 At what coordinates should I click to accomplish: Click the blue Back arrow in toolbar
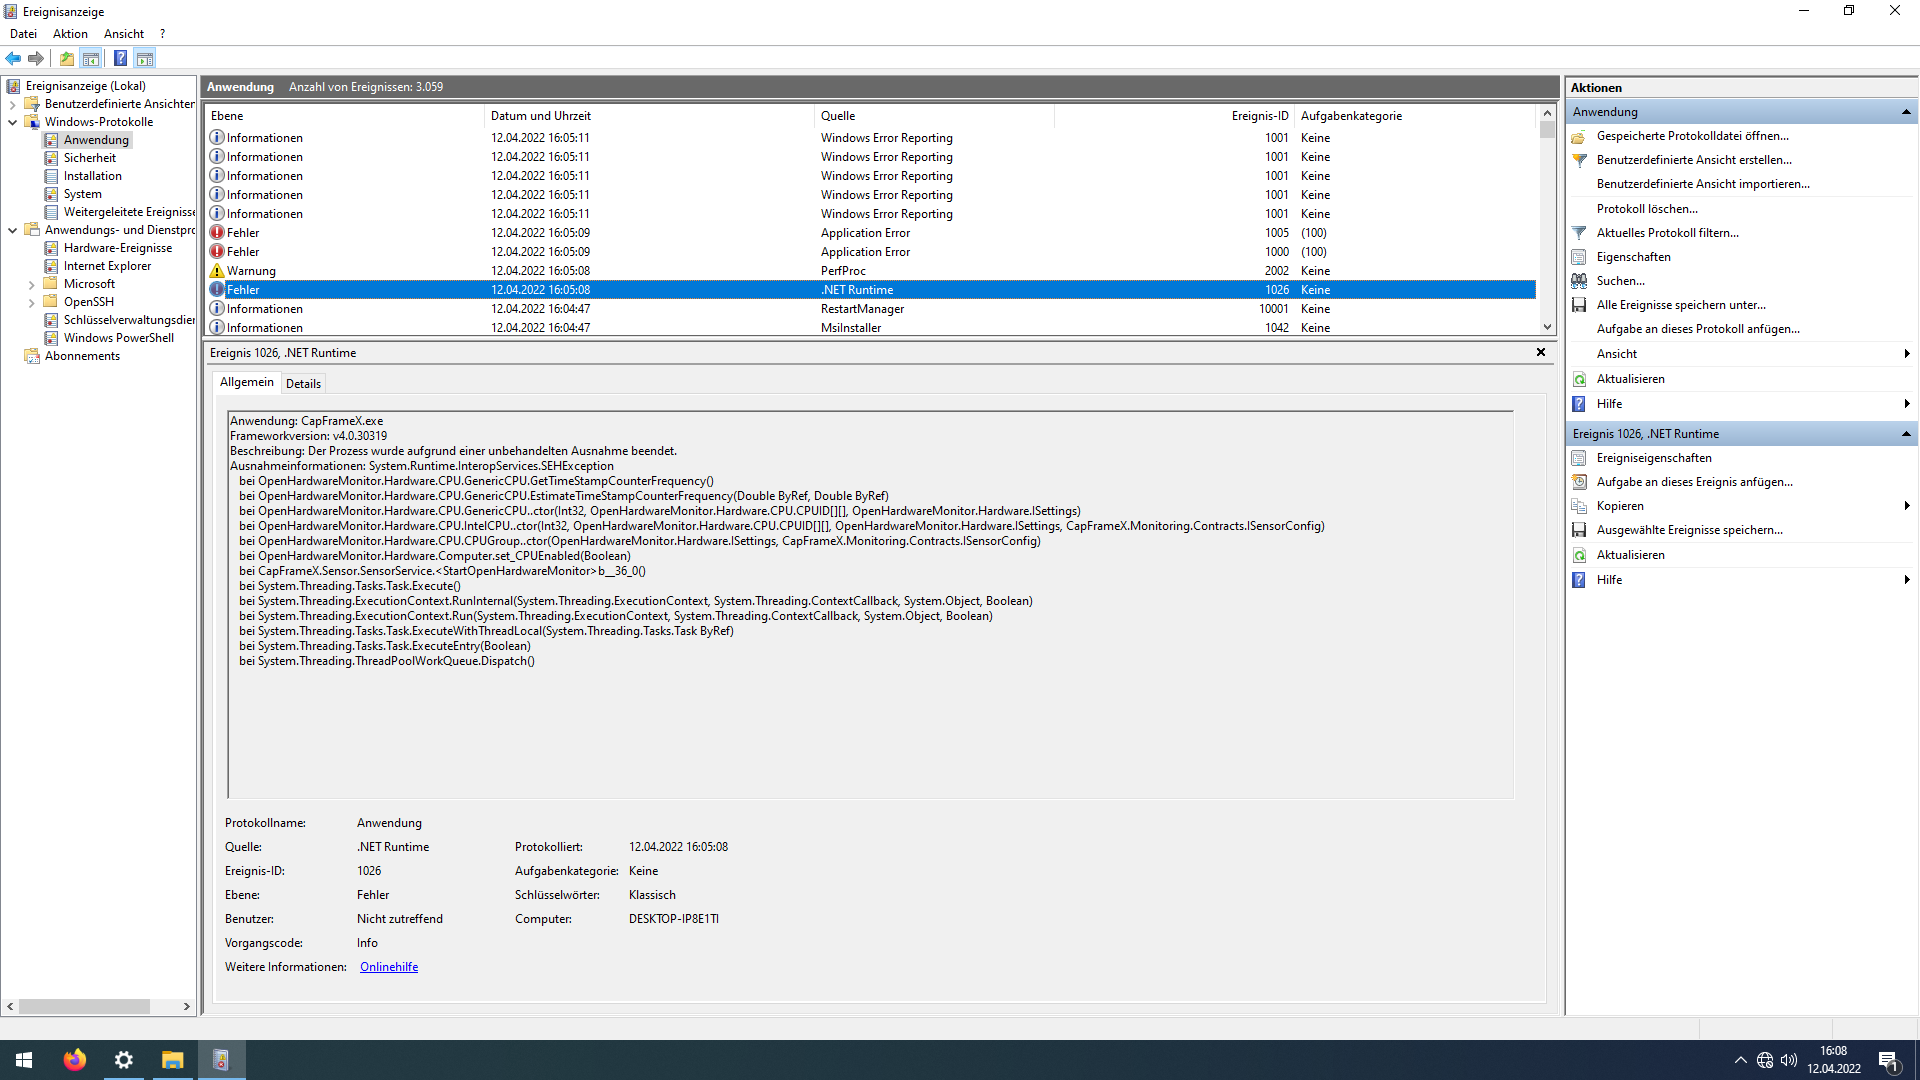[x=13, y=58]
